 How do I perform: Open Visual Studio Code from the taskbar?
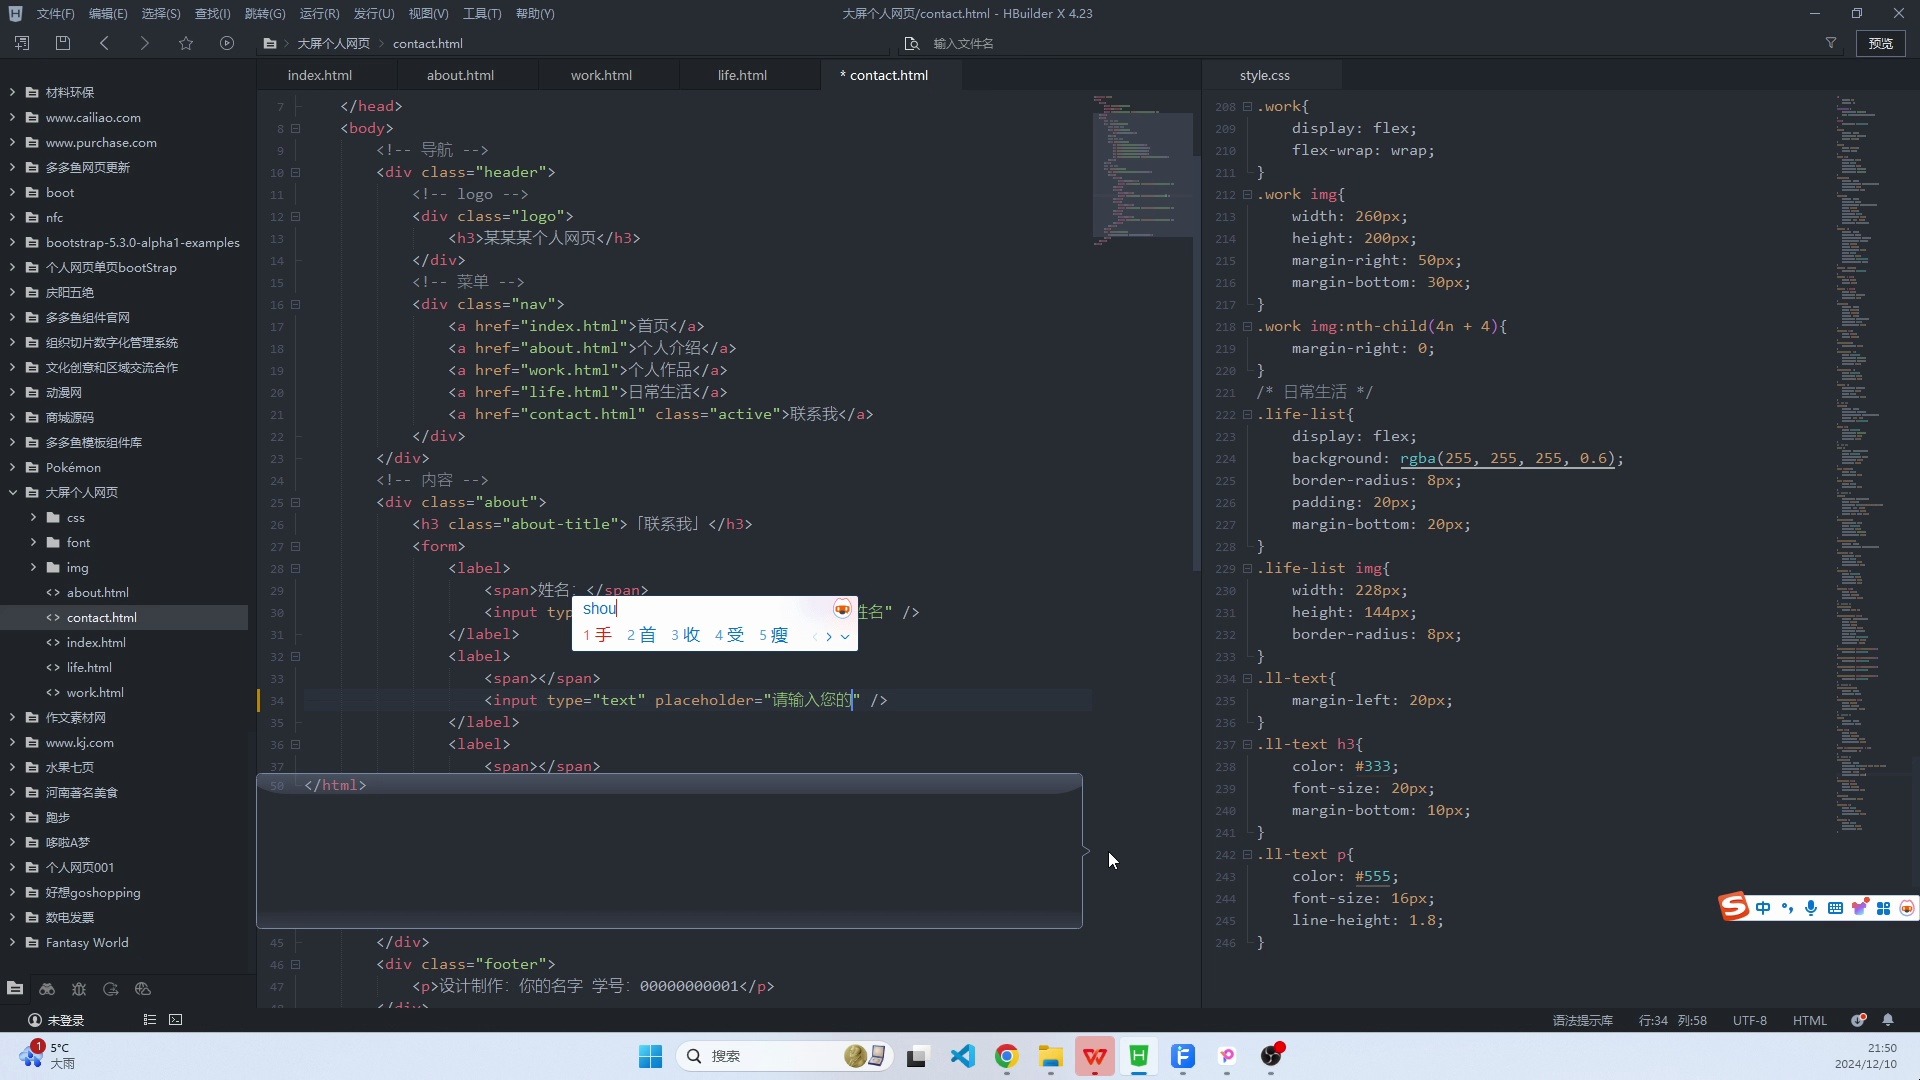coord(963,1056)
